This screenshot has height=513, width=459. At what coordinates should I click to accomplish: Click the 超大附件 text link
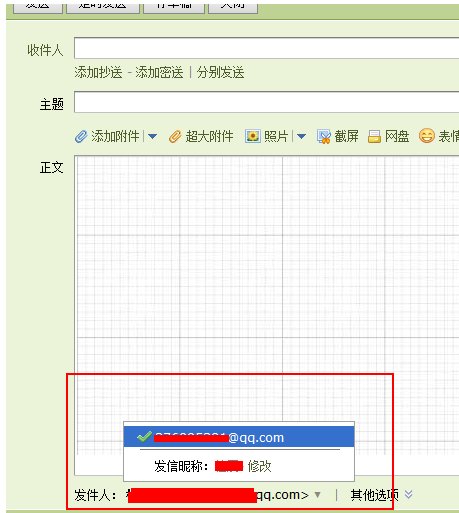tap(209, 136)
